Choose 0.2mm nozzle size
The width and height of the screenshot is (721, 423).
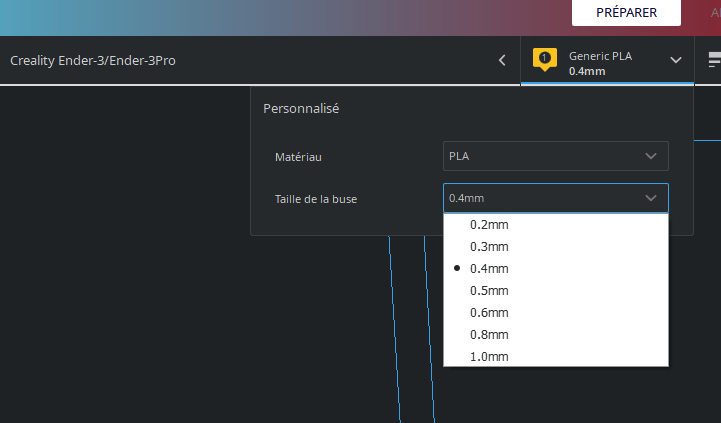tap(489, 225)
